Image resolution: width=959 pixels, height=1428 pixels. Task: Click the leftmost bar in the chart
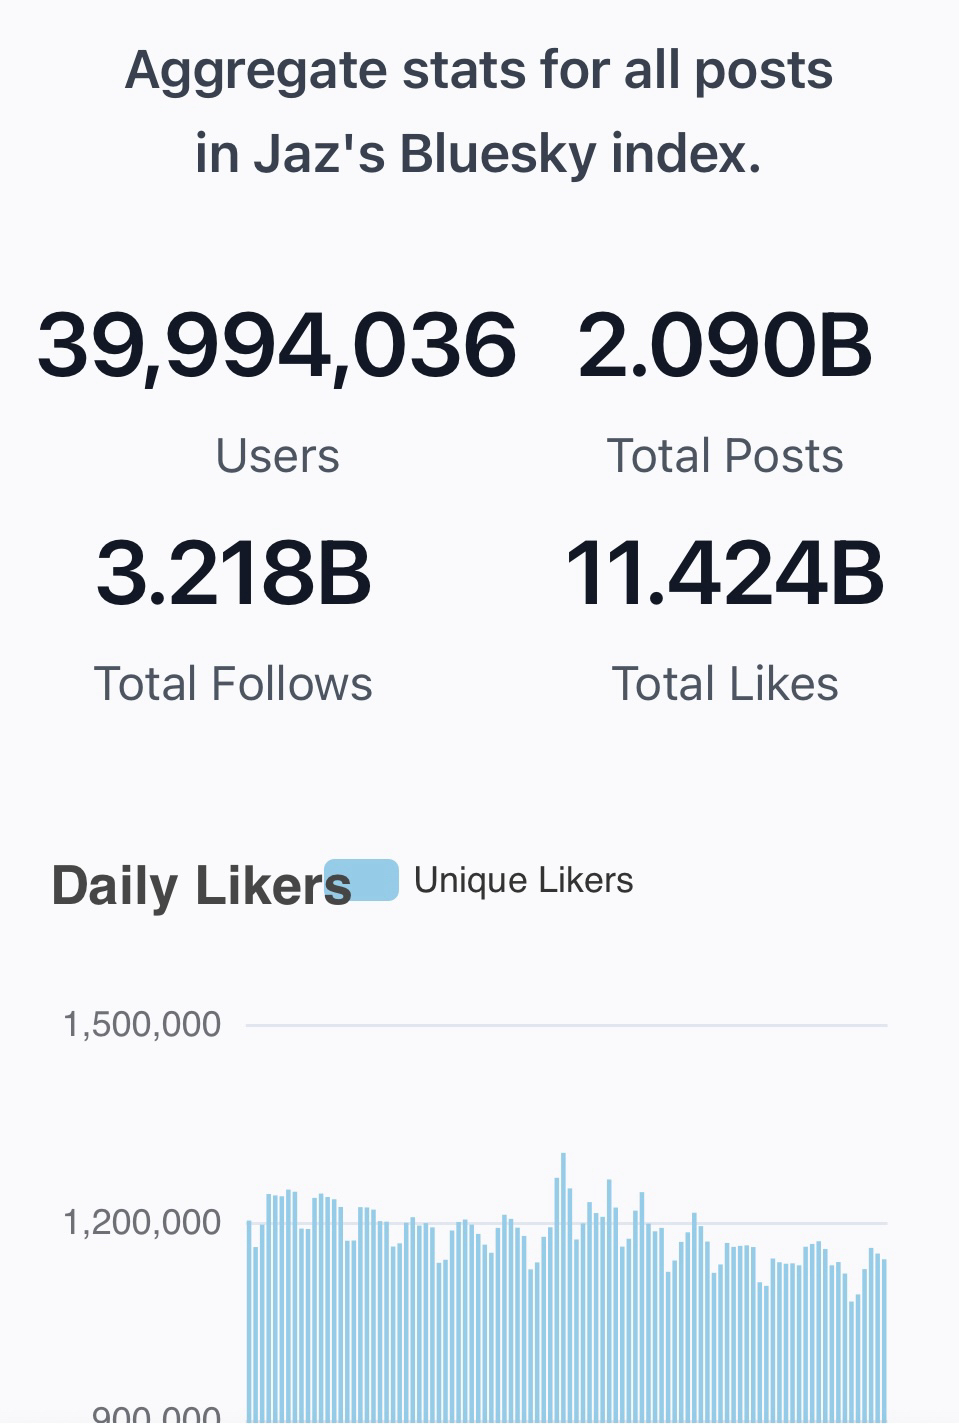click(x=249, y=1320)
